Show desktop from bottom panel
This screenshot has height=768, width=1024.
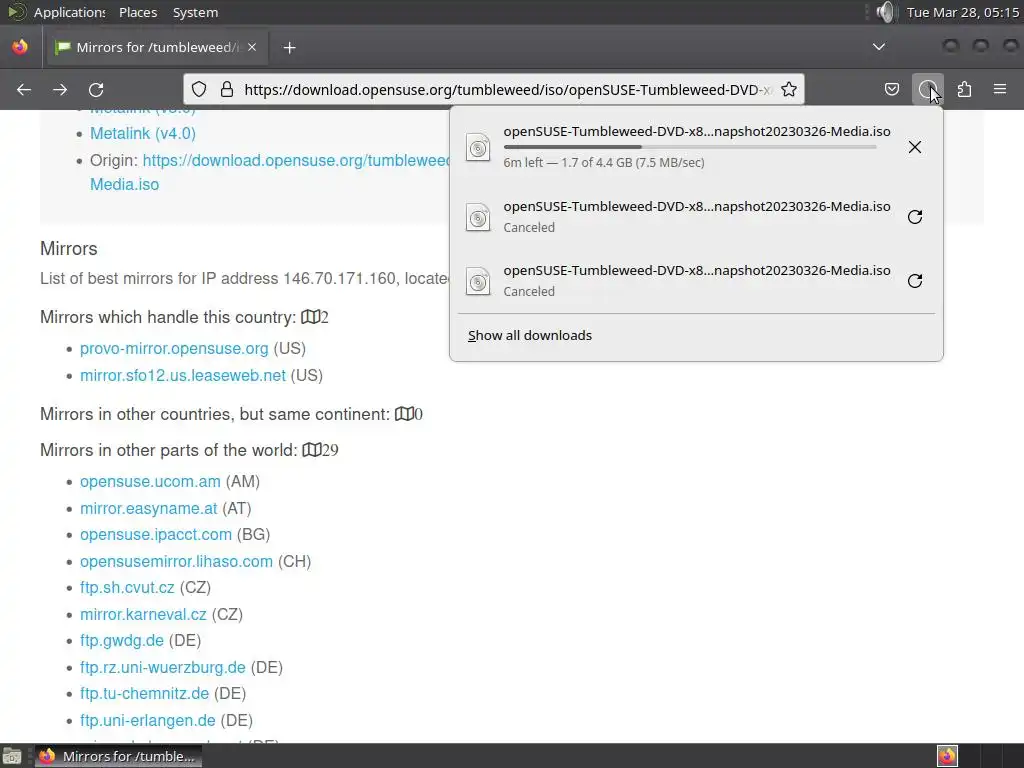(x=12, y=756)
